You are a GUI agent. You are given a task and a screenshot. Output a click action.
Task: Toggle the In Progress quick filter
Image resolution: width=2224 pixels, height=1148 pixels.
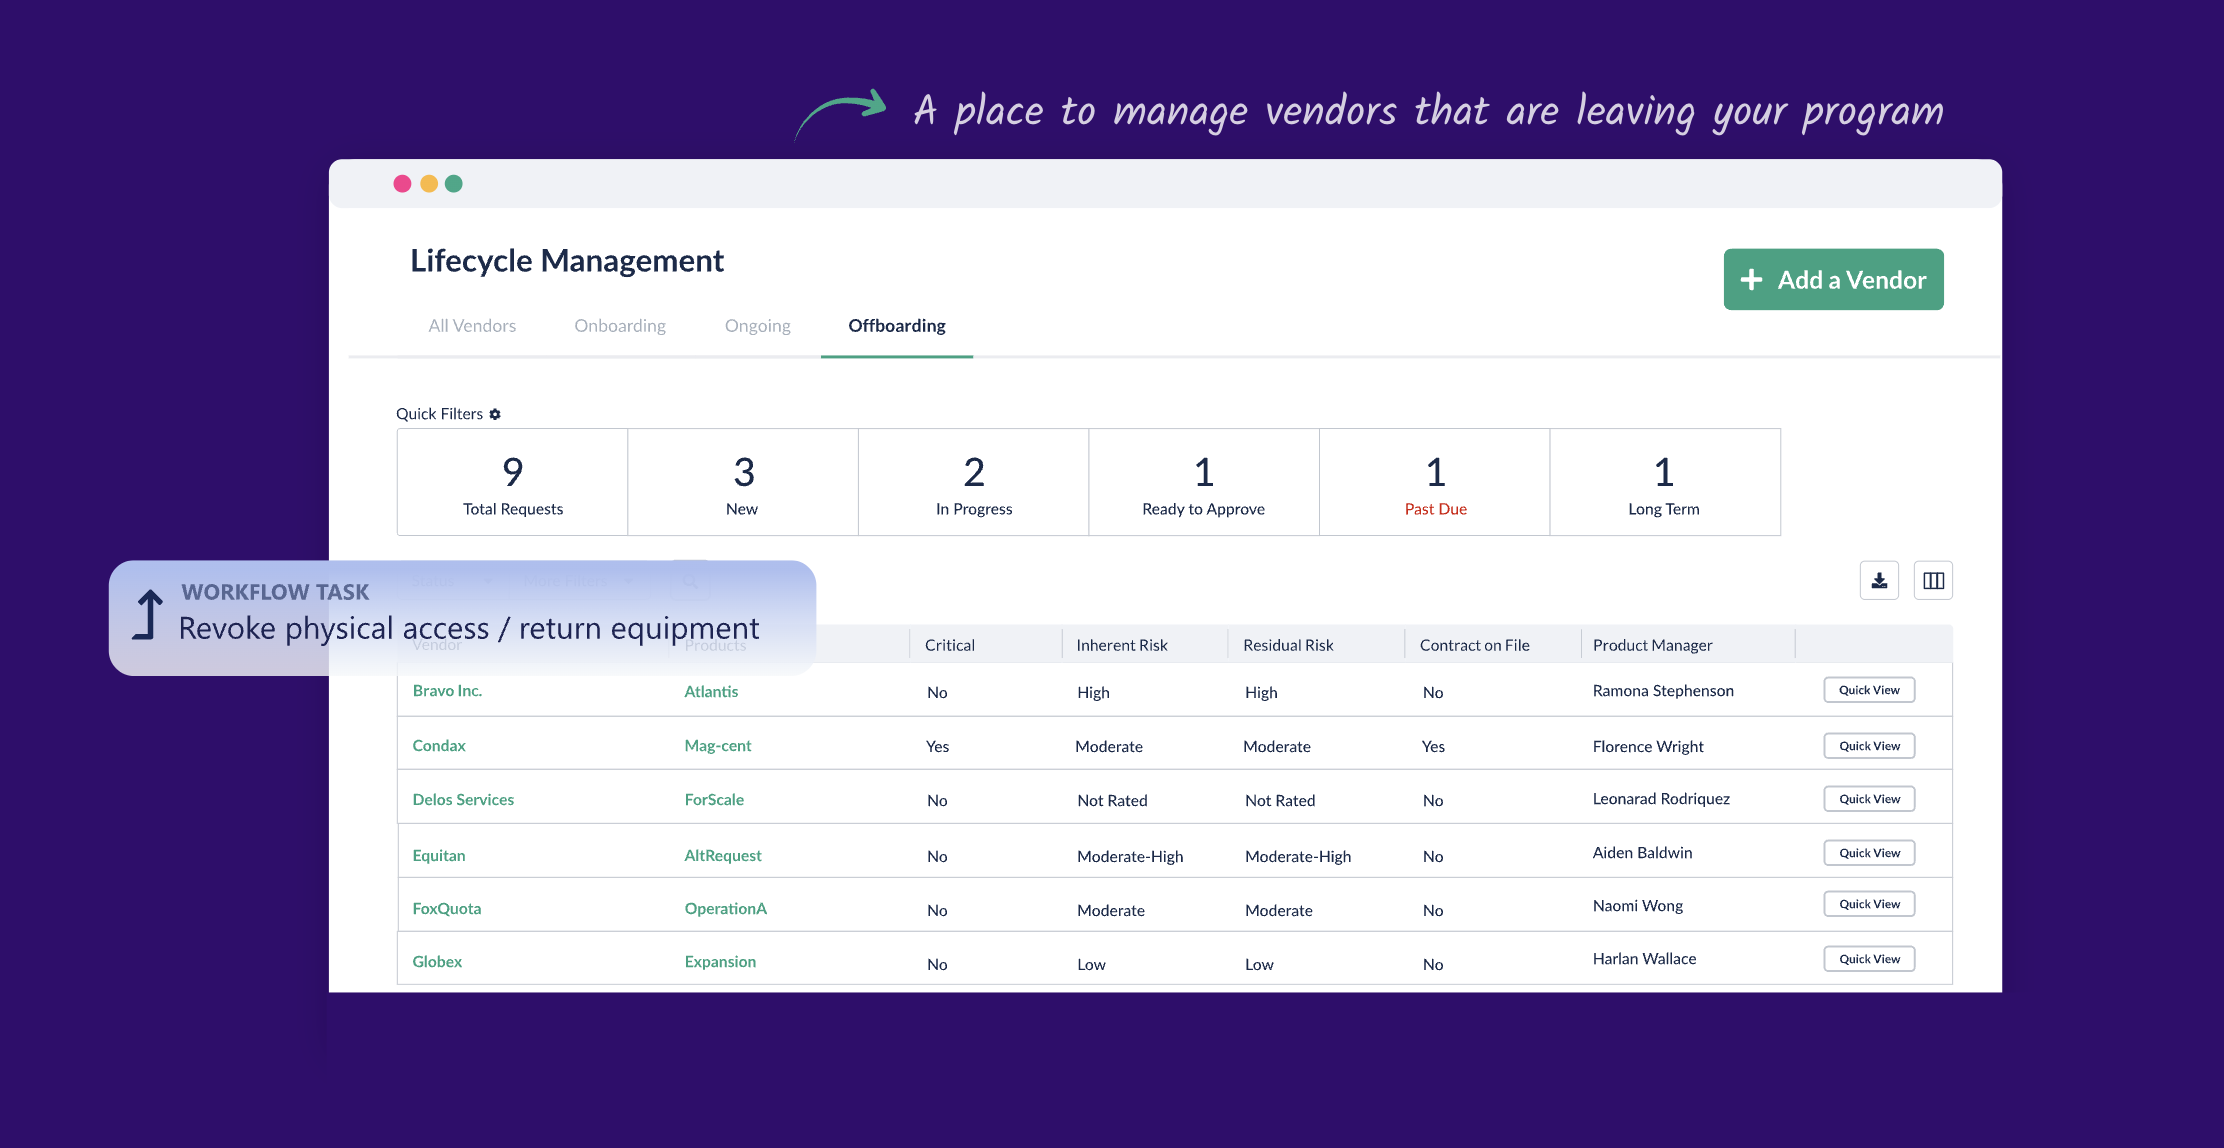coord(973,483)
